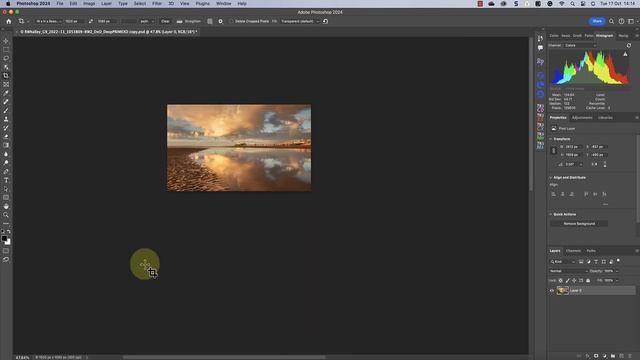Viewport: 640px width, 360px height.
Task: Switch to the Libraries tab
Action: (x=605, y=118)
